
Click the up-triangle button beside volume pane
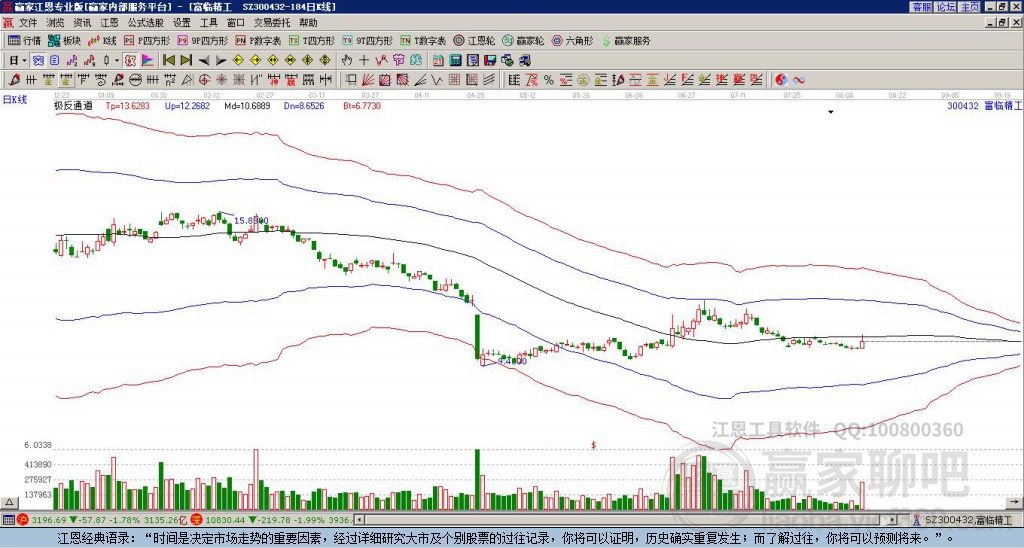coord(8,503)
